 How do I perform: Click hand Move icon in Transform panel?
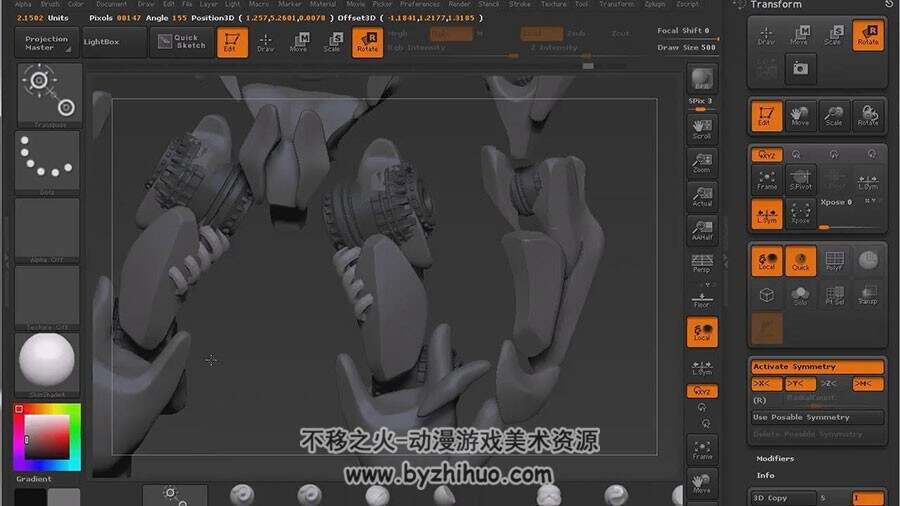tap(800, 115)
